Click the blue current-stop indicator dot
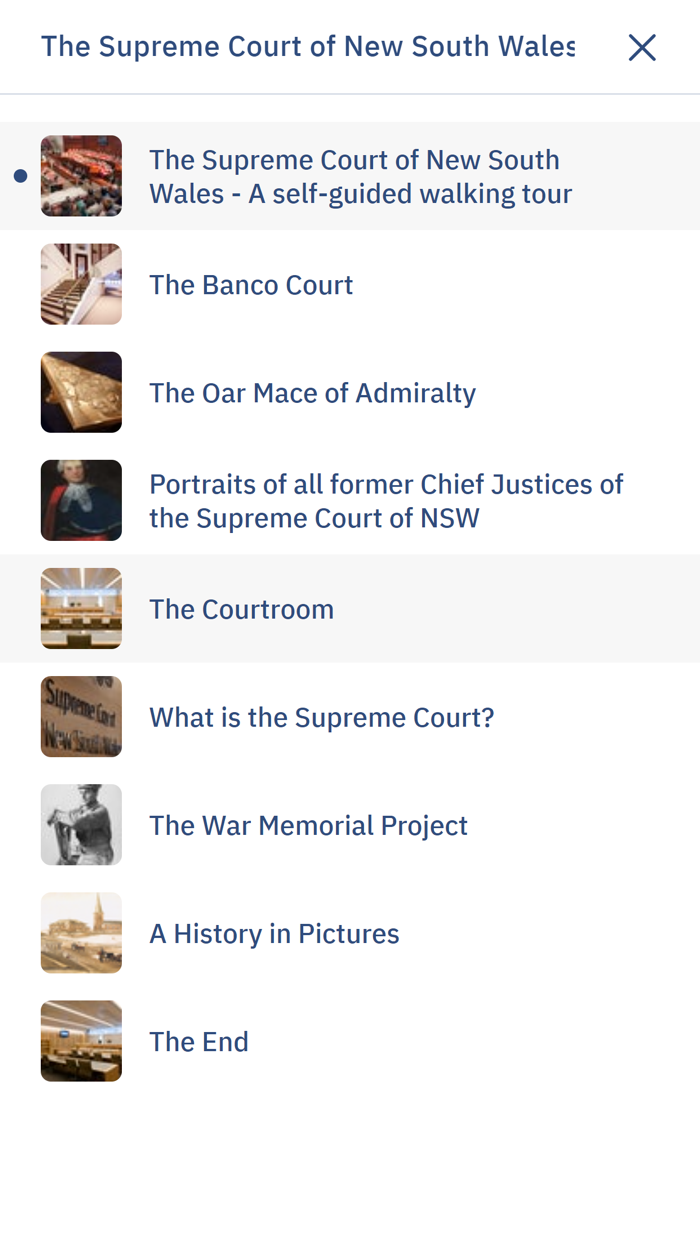 coord(19,175)
